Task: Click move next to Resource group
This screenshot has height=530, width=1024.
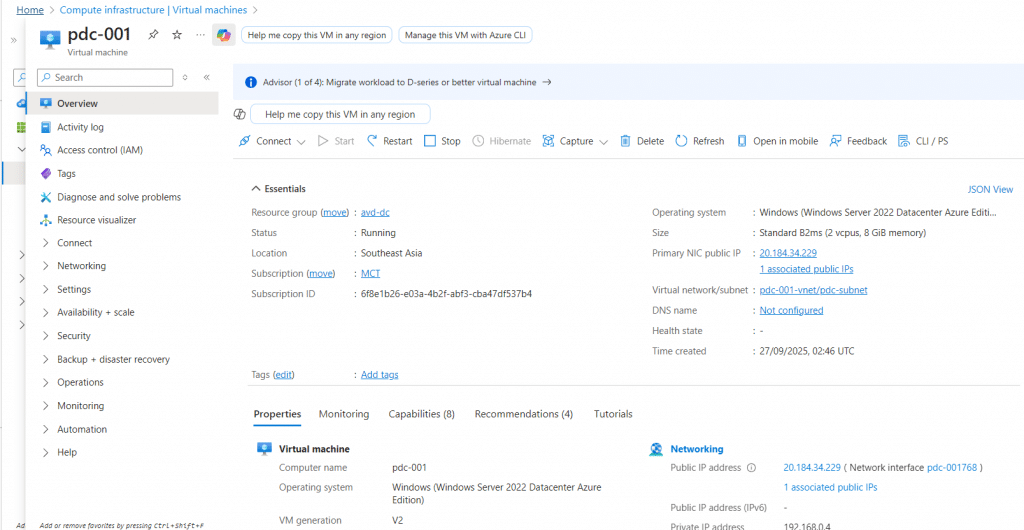Action: point(335,212)
